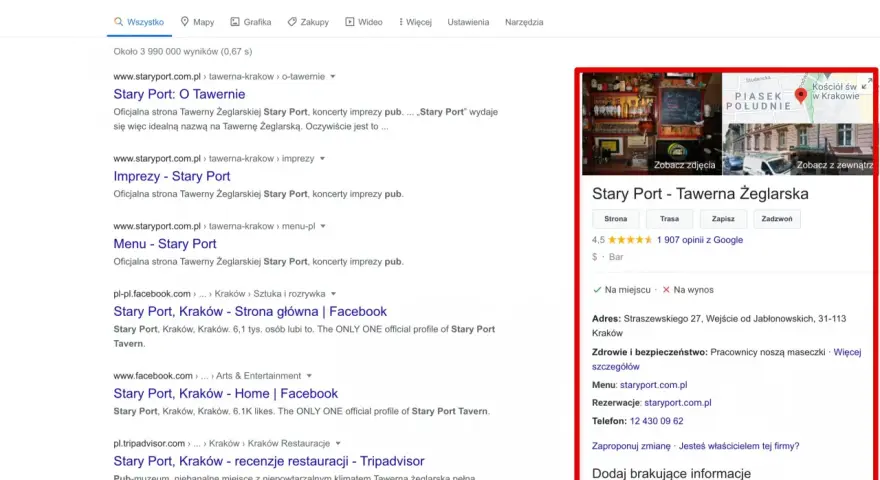Open 1 907 opinii z Google reviews
Screen dimensions: 880x480
pyautogui.click(x=700, y=240)
